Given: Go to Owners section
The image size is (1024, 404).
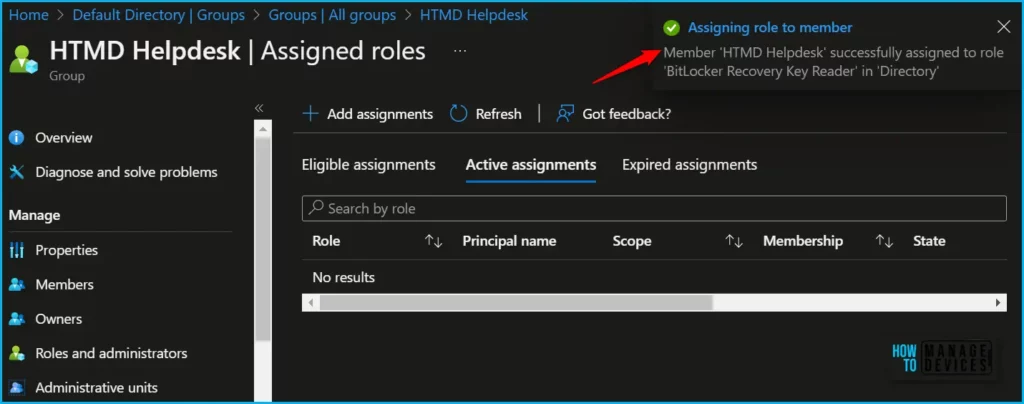Looking at the screenshot, I should (x=59, y=319).
